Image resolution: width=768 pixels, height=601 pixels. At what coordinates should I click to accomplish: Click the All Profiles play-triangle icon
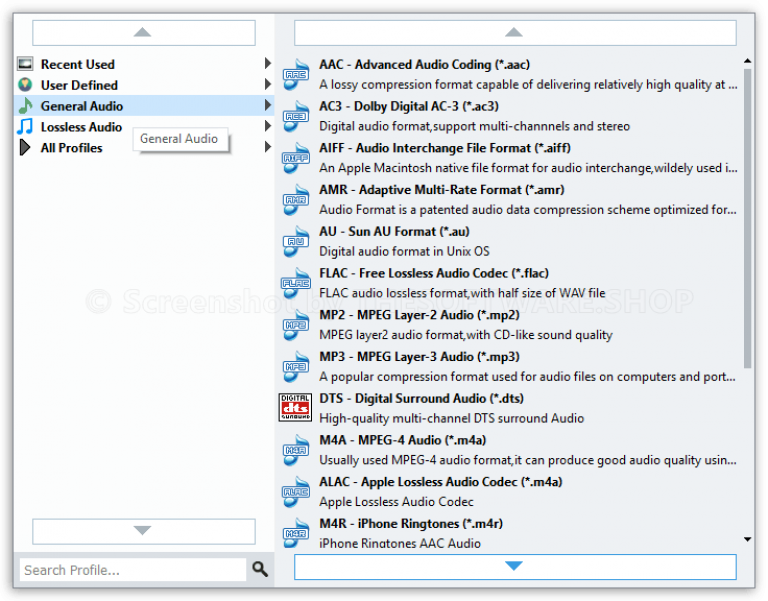pyautogui.click(x=24, y=147)
